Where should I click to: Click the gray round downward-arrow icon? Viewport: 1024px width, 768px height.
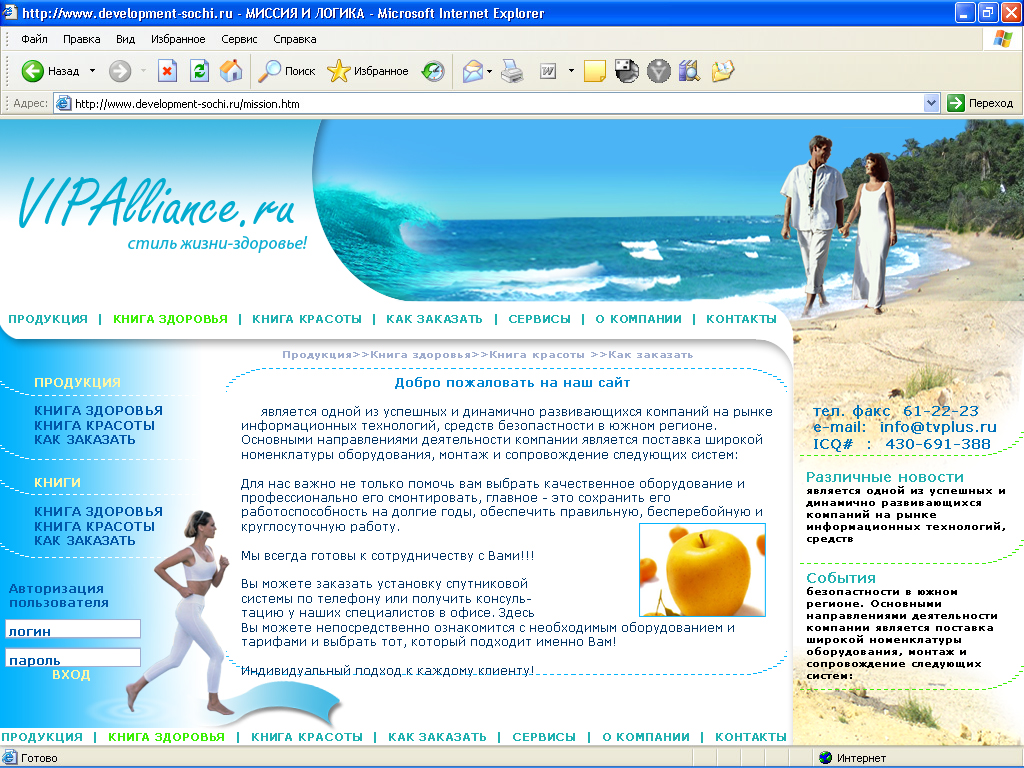point(658,71)
